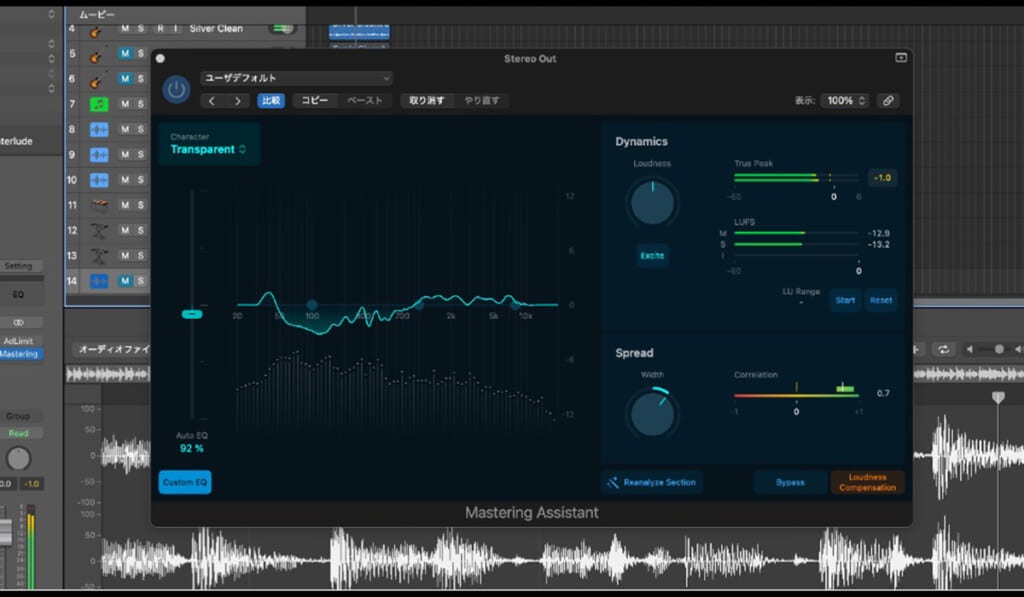Click the Mastering plugin slot in channel strip
Image resolution: width=1024 pixels, height=597 pixels.
[20, 354]
